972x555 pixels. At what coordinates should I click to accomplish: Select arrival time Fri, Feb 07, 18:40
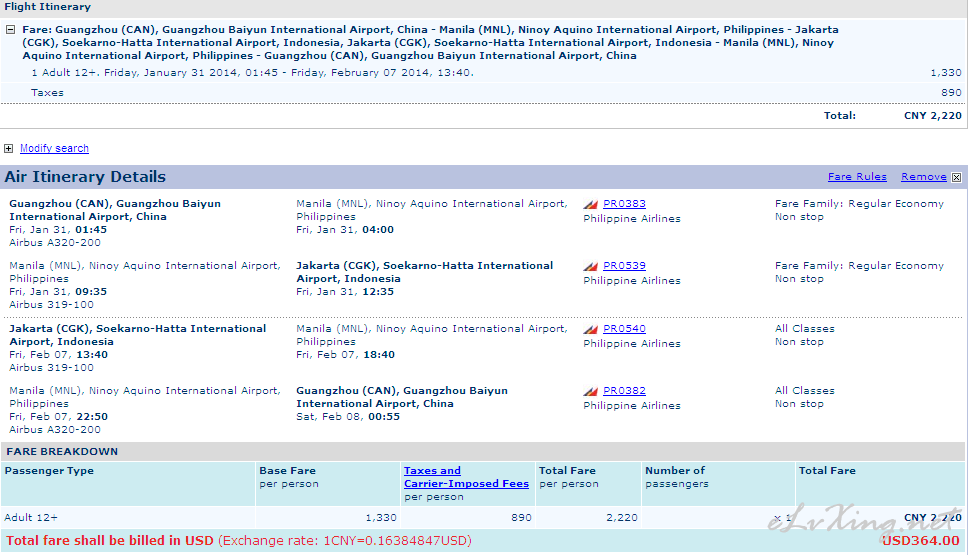[x=345, y=355]
